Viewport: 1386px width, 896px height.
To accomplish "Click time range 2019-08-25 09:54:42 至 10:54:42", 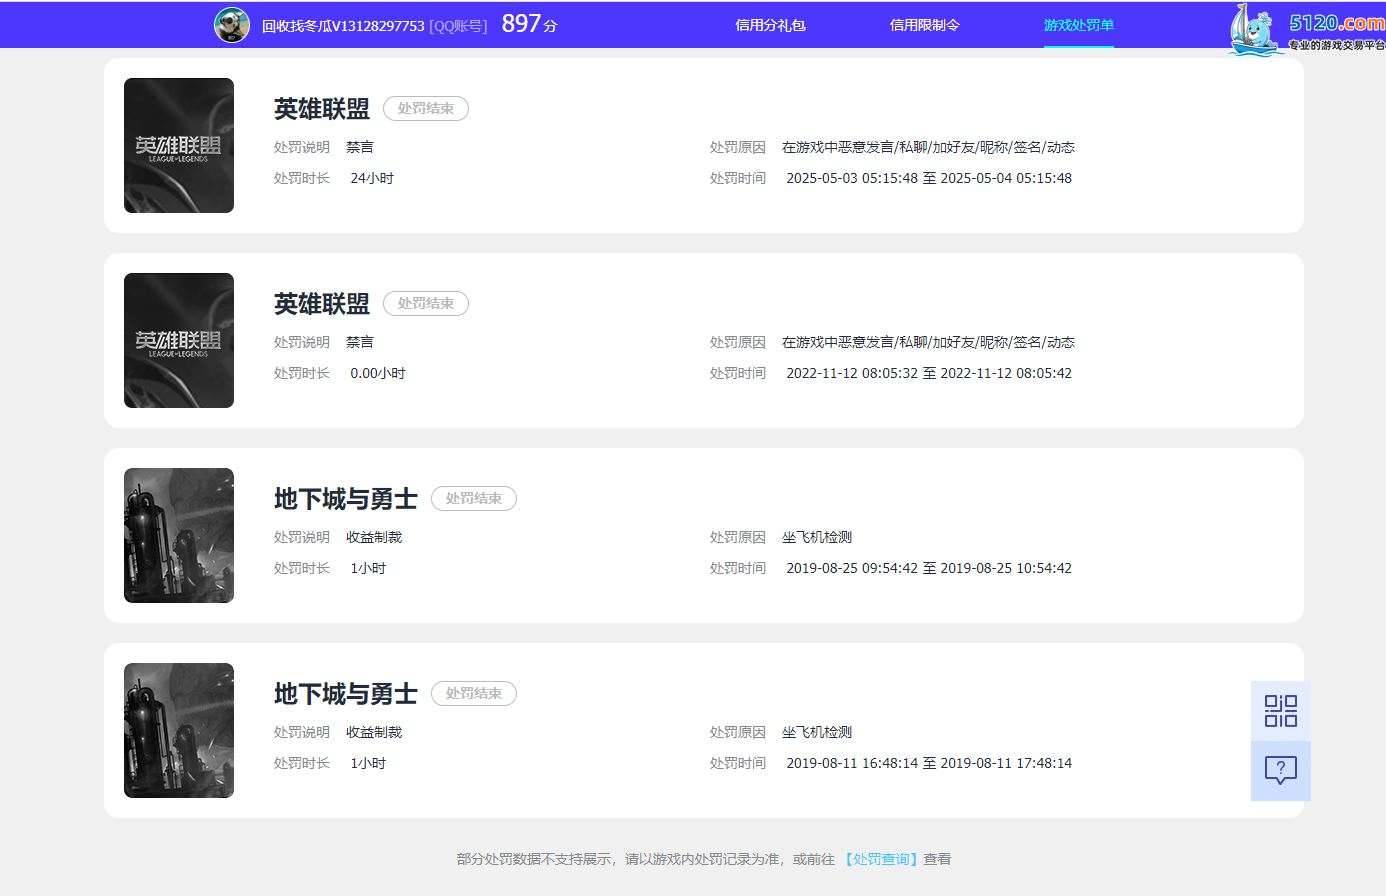I will coord(929,568).
